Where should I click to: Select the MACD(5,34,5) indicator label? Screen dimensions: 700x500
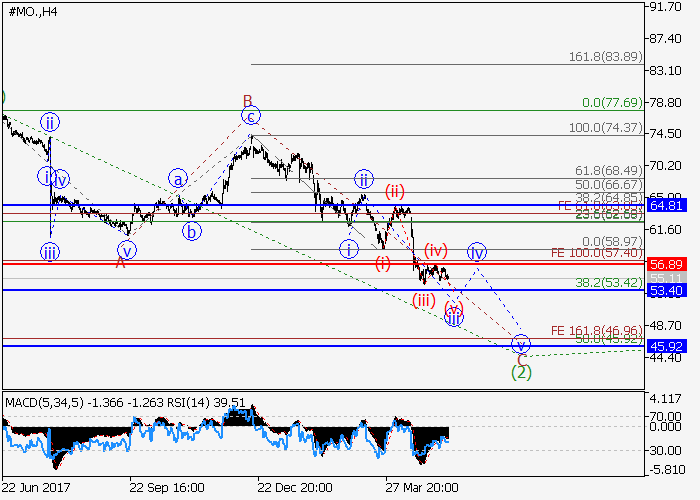[x=45, y=402]
